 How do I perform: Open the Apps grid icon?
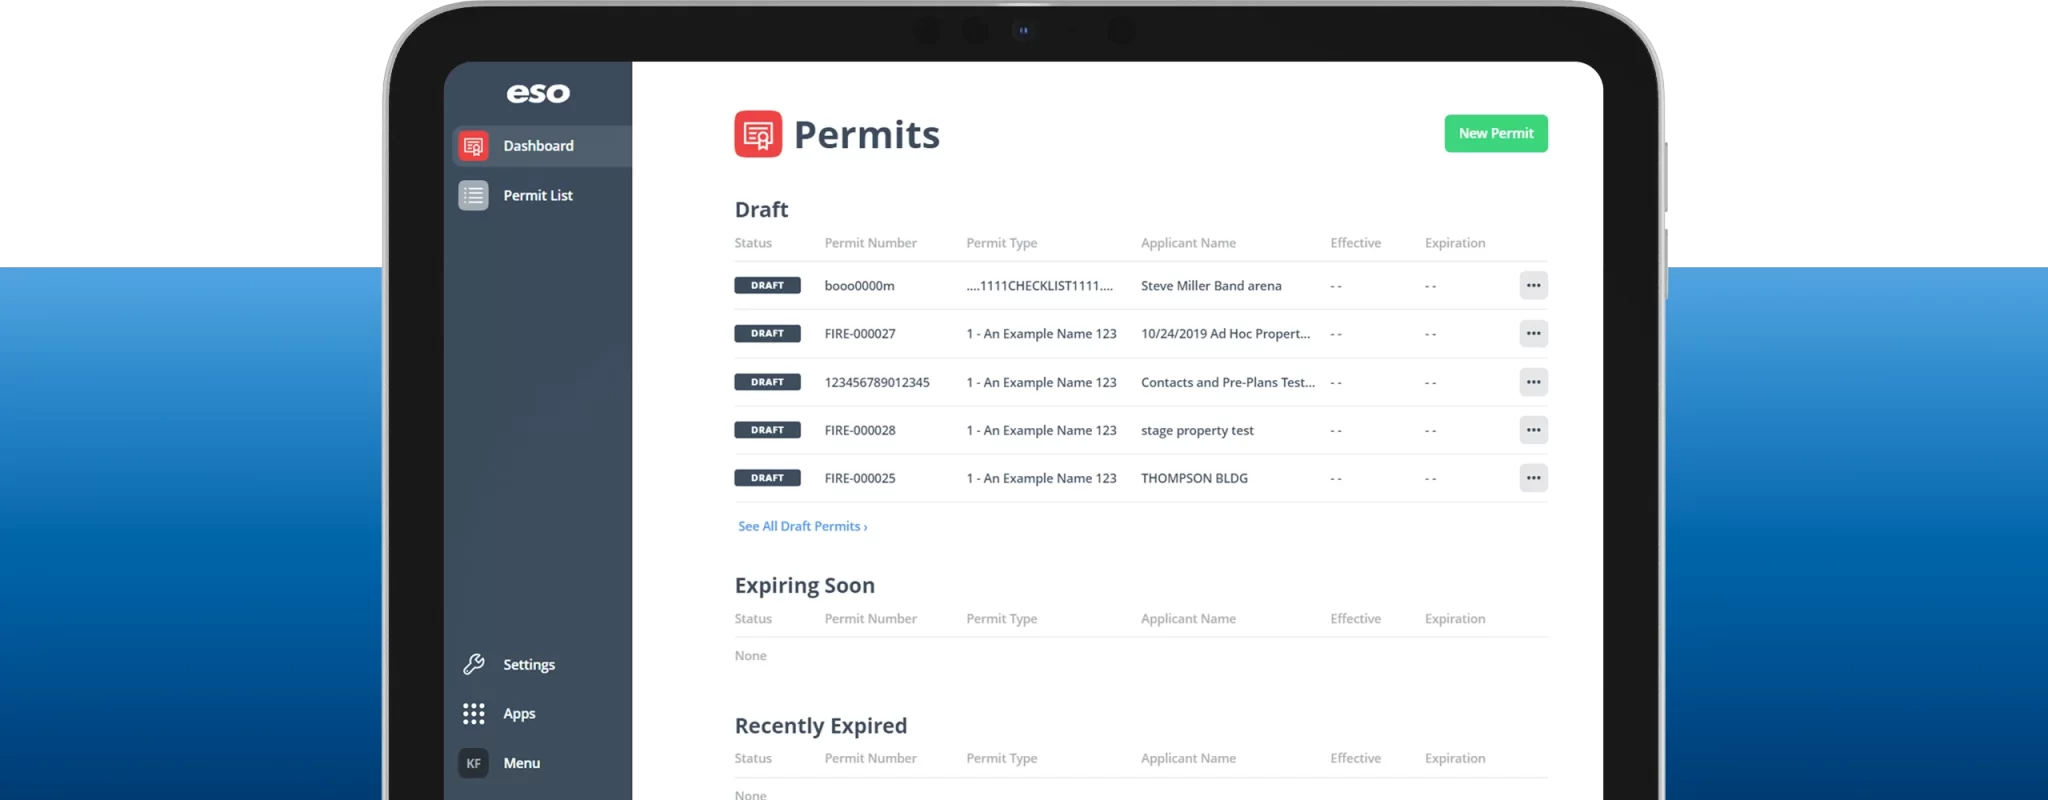pyautogui.click(x=473, y=713)
